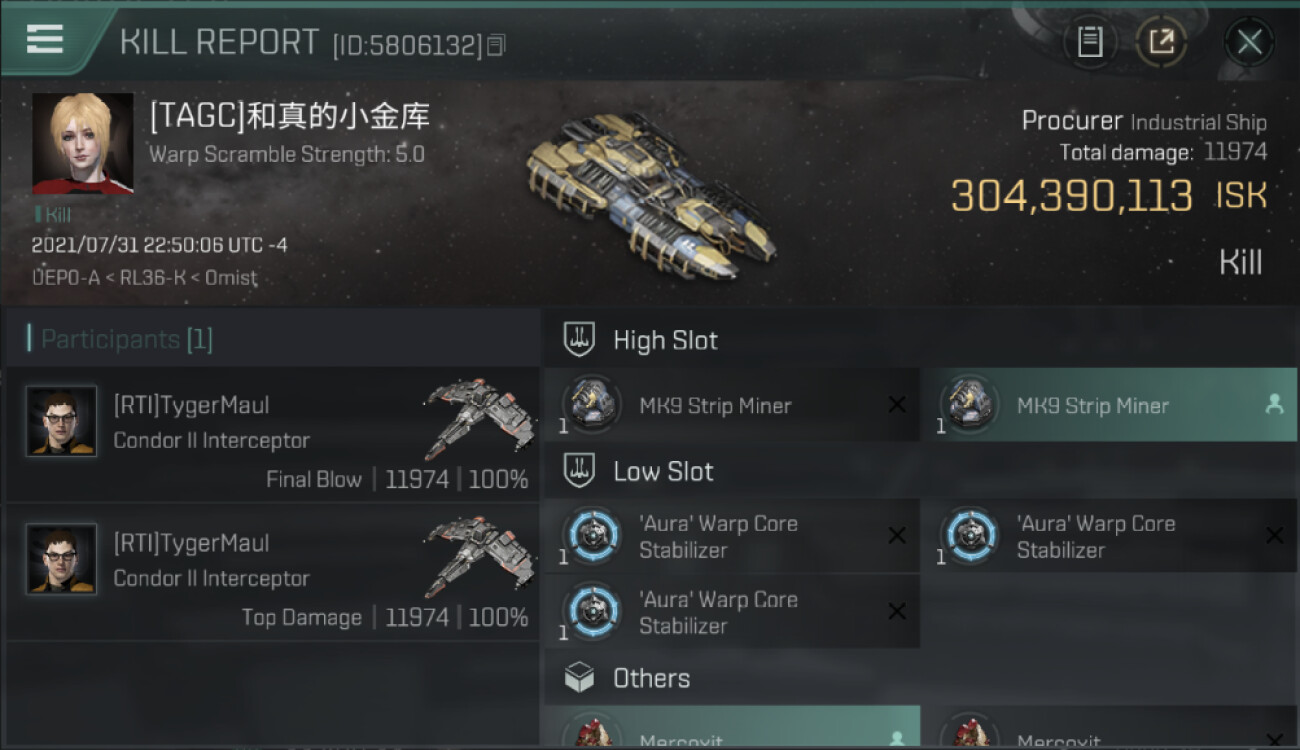Open the Final Blow TygerMaul participant entry
1300x750 pixels.
(x=273, y=435)
